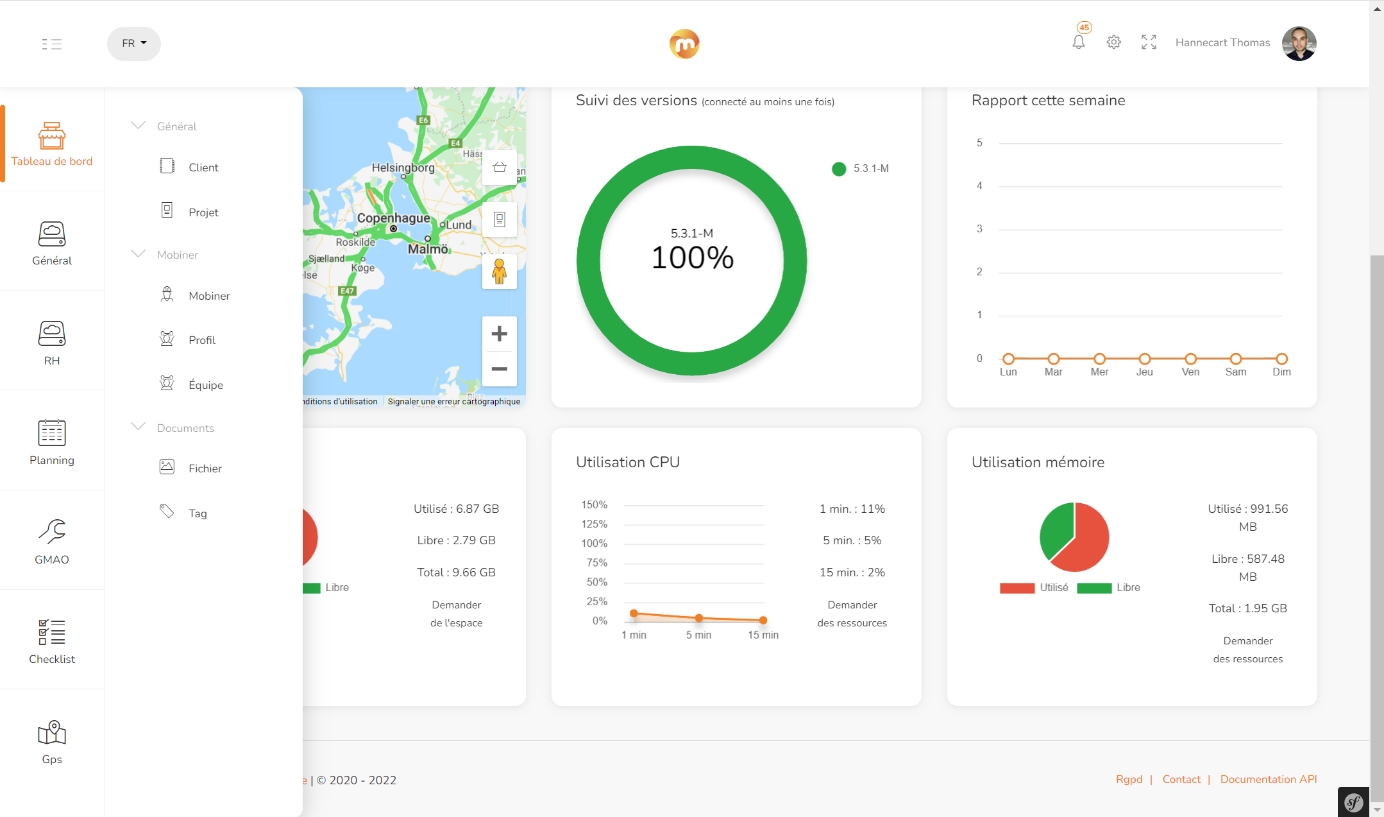The width and height of the screenshot is (1384, 817).
Task: Click the notifications bell icon
Action: [1078, 42]
